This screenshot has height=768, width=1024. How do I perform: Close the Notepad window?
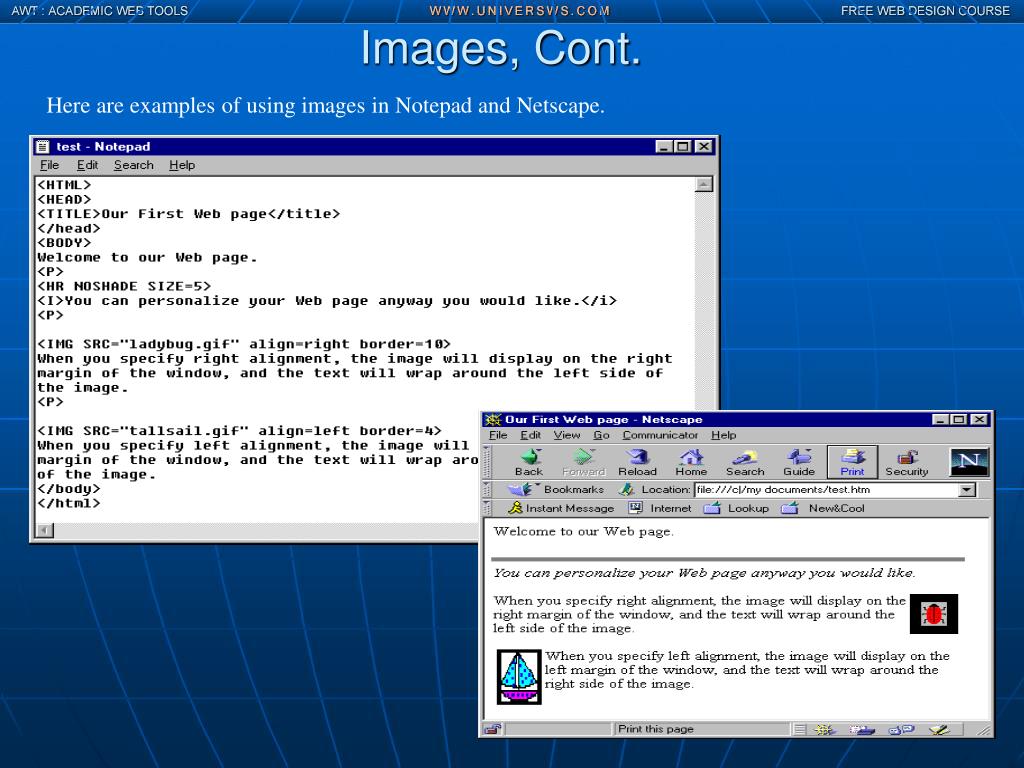[x=703, y=146]
